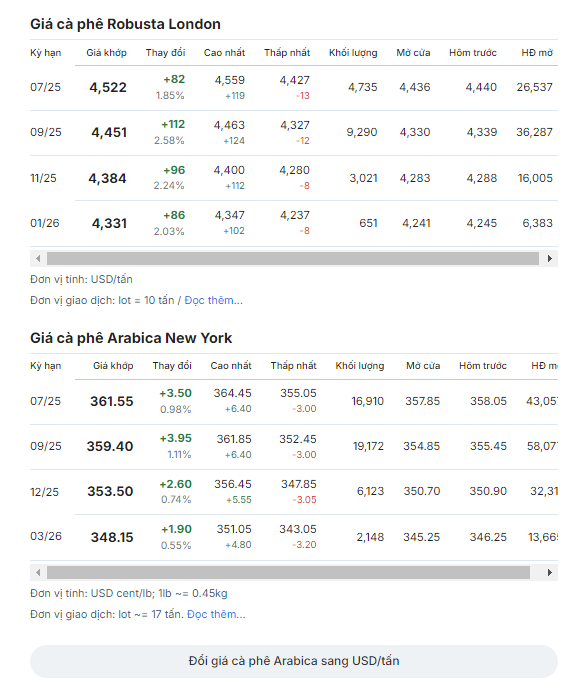Click the Robusta table horizontal scrollbar thumb
This screenshot has width=580, height=694.
pos(293,258)
